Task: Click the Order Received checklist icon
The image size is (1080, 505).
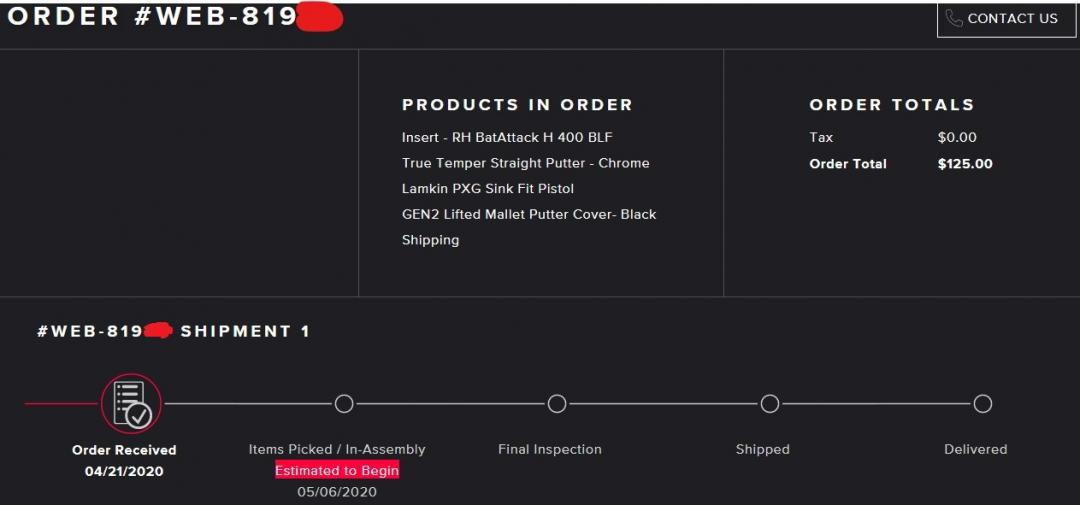Action: pyautogui.click(x=131, y=403)
